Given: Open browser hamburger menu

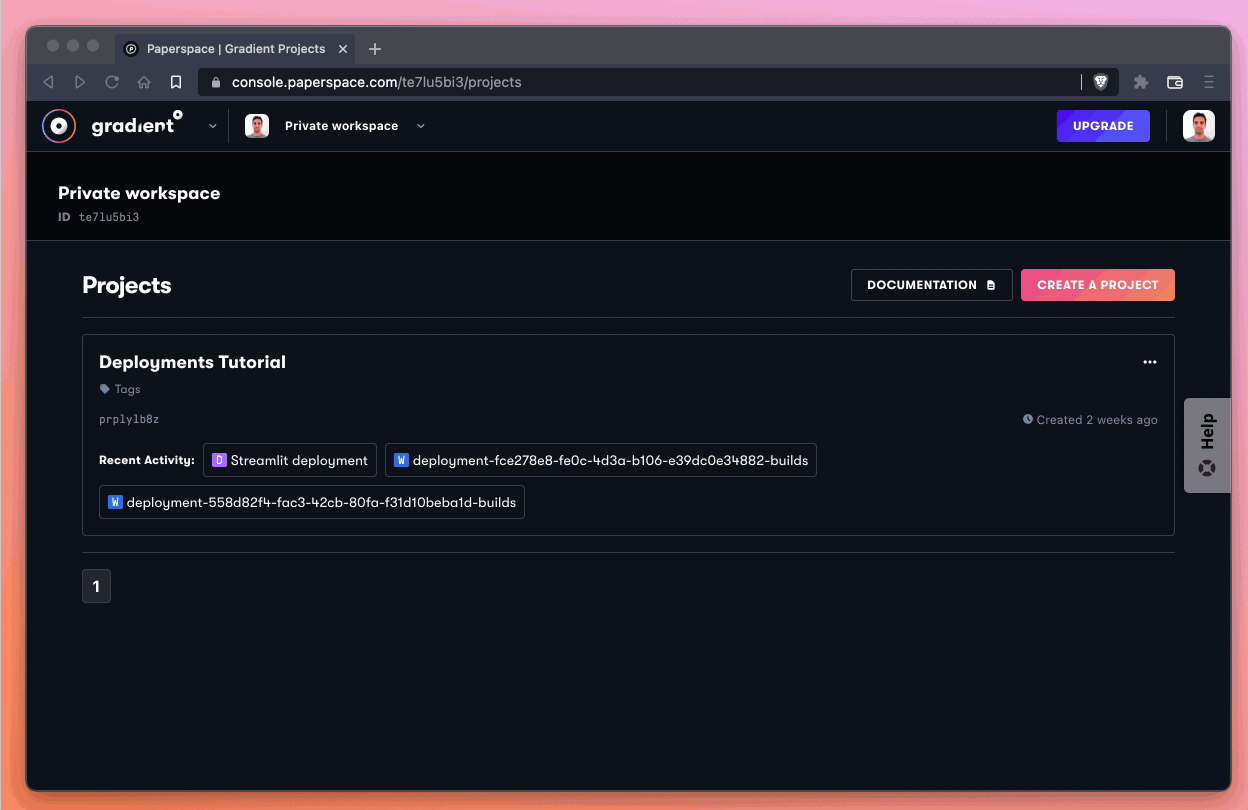Looking at the screenshot, I should coord(1208,82).
